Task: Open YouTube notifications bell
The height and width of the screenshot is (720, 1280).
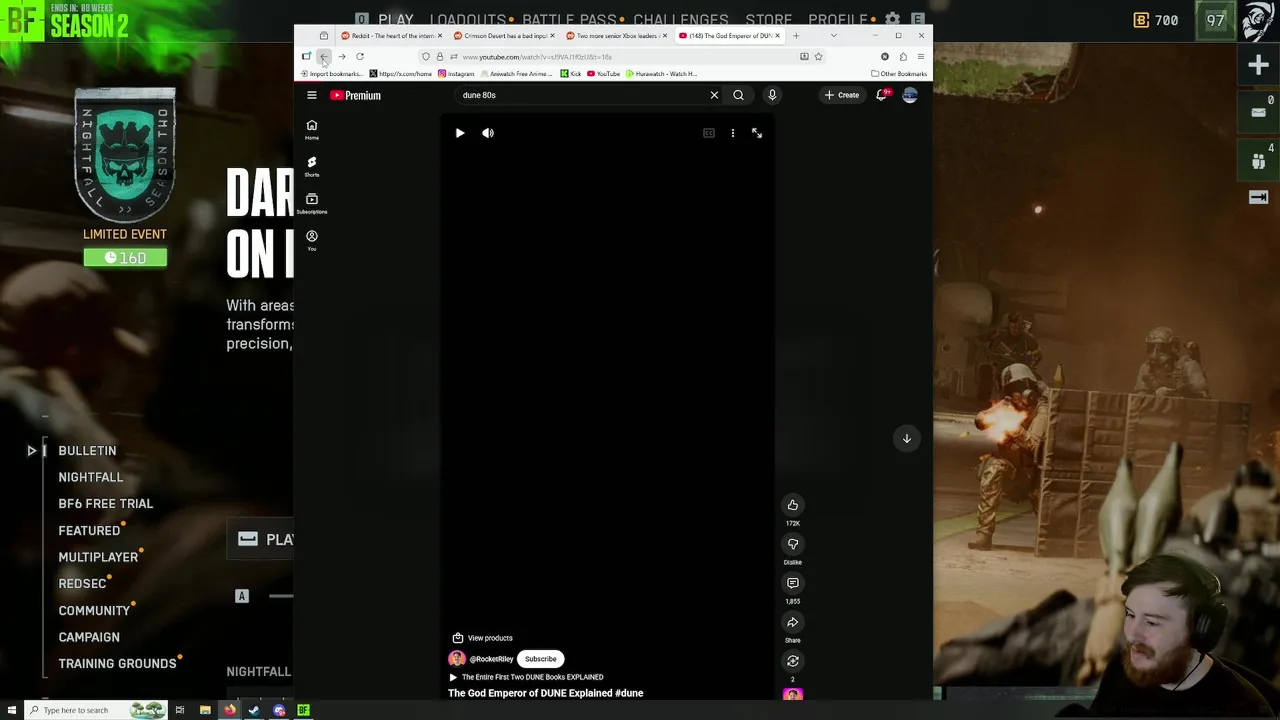Action: (x=882, y=95)
